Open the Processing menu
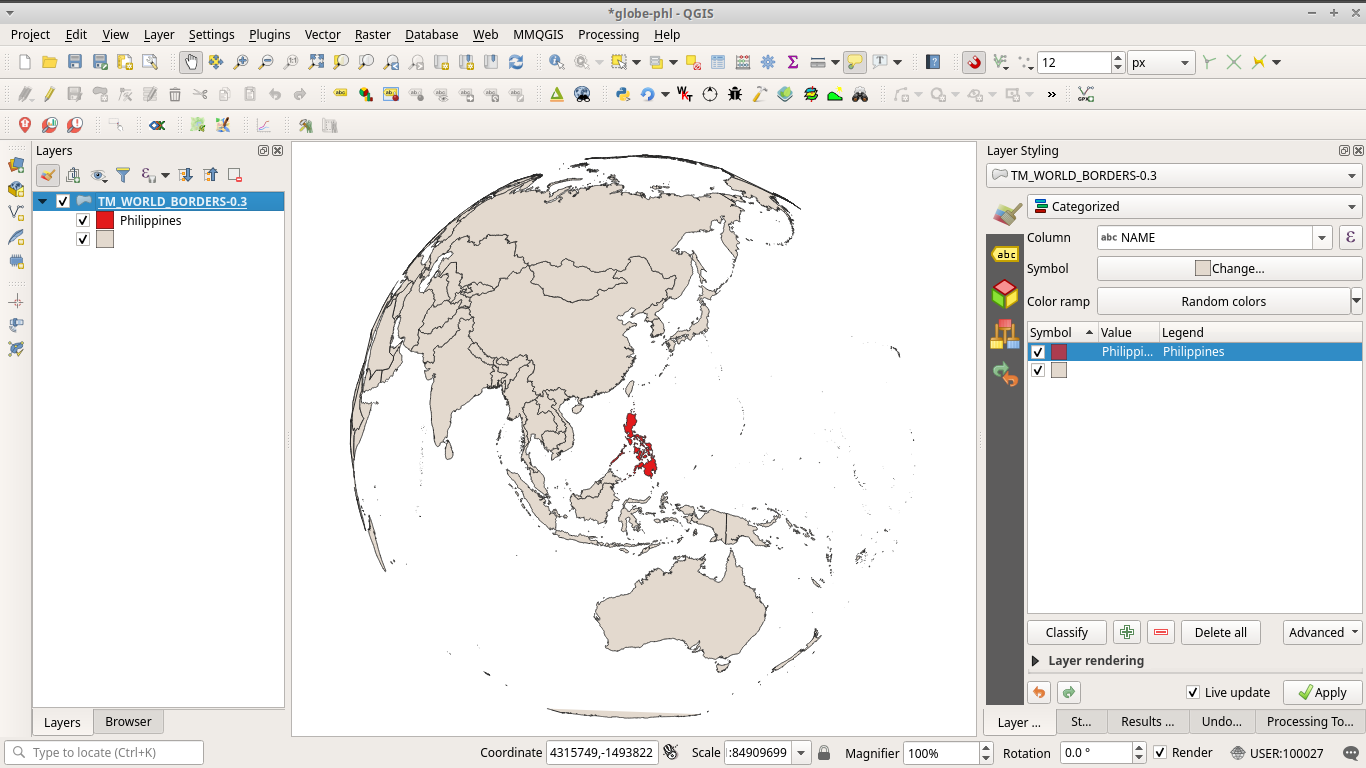 [608, 34]
